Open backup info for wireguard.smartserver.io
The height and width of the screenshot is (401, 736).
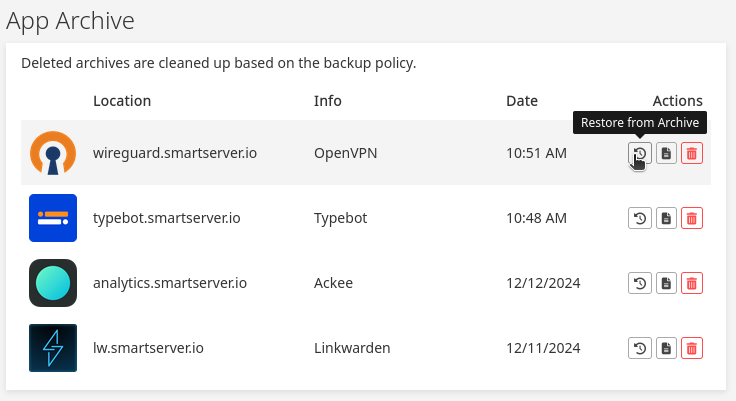pyautogui.click(x=666, y=153)
